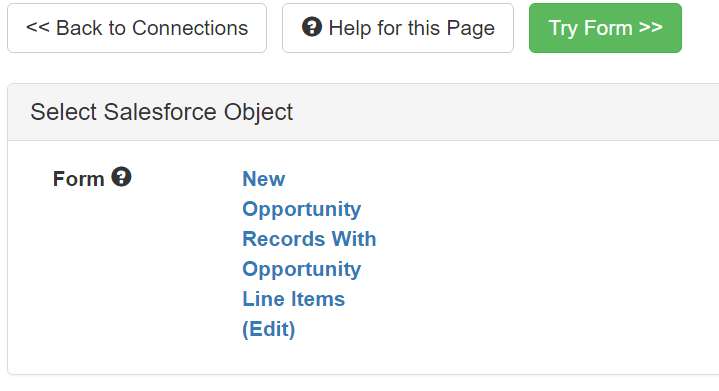Click the >> arrows on Try Form
Screen dimensions: 719x391
(651, 28)
